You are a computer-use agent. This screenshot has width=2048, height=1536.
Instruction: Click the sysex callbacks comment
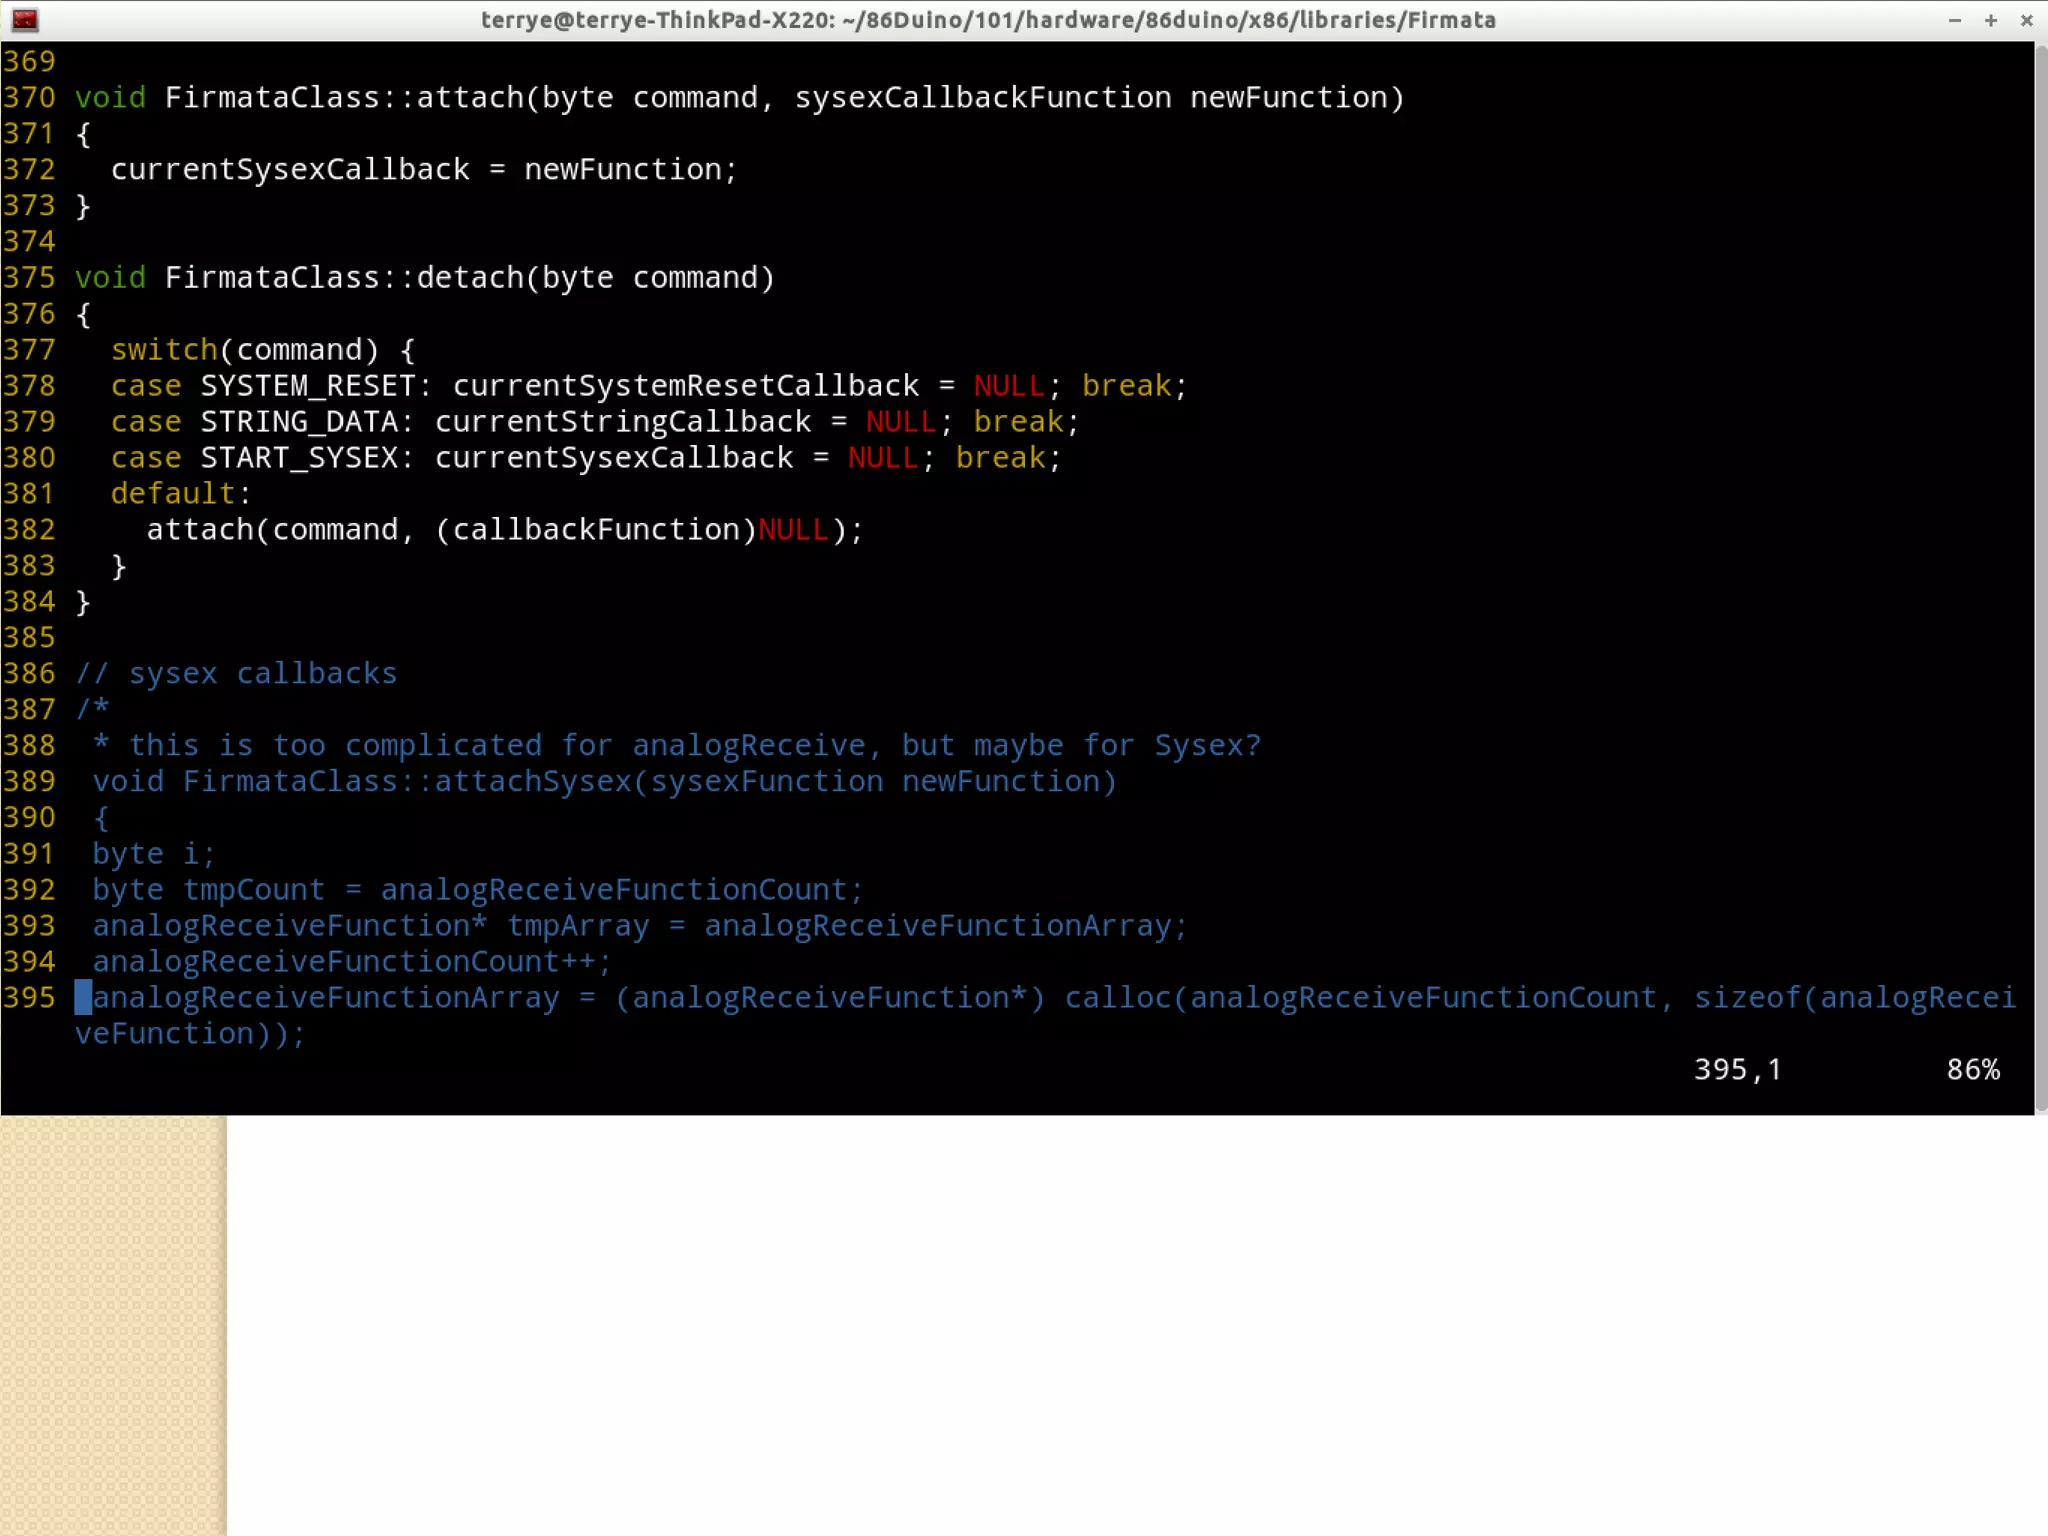pyautogui.click(x=237, y=674)
